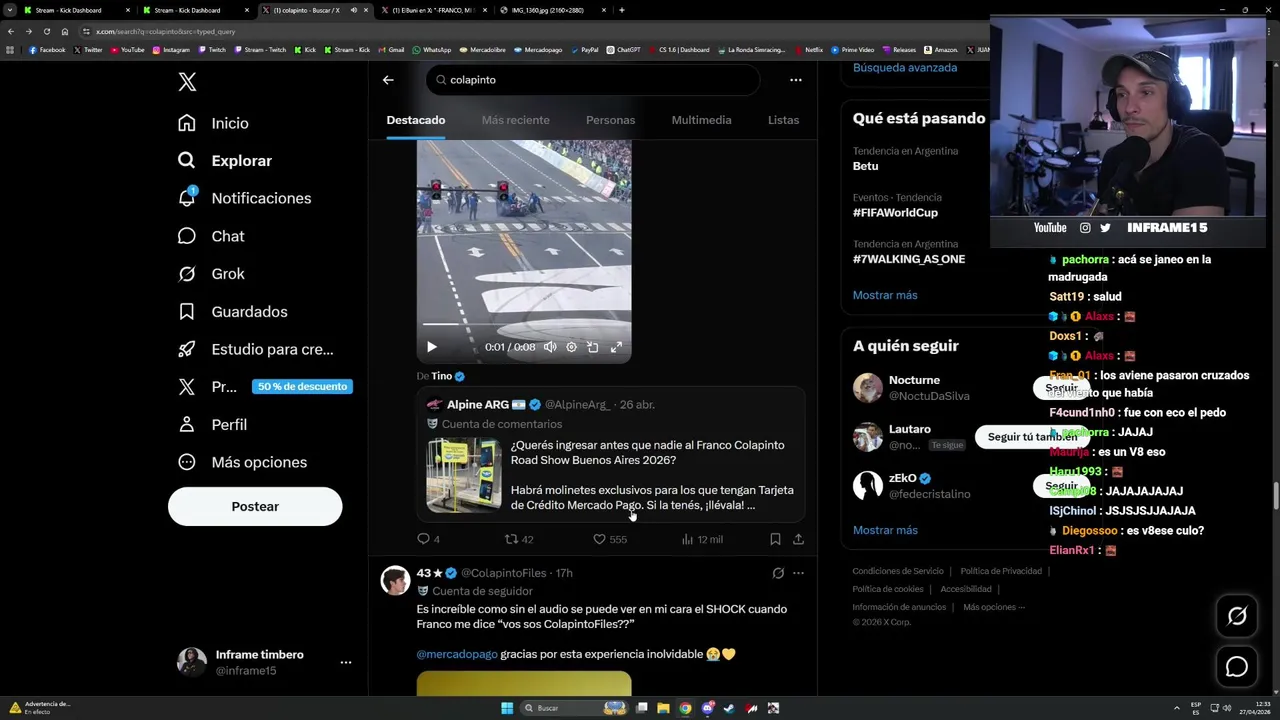The height and width of the screenshot is (720, 1280).
Task: Repost the tweet with 42 reposts
Action: (x=519, y=539)
